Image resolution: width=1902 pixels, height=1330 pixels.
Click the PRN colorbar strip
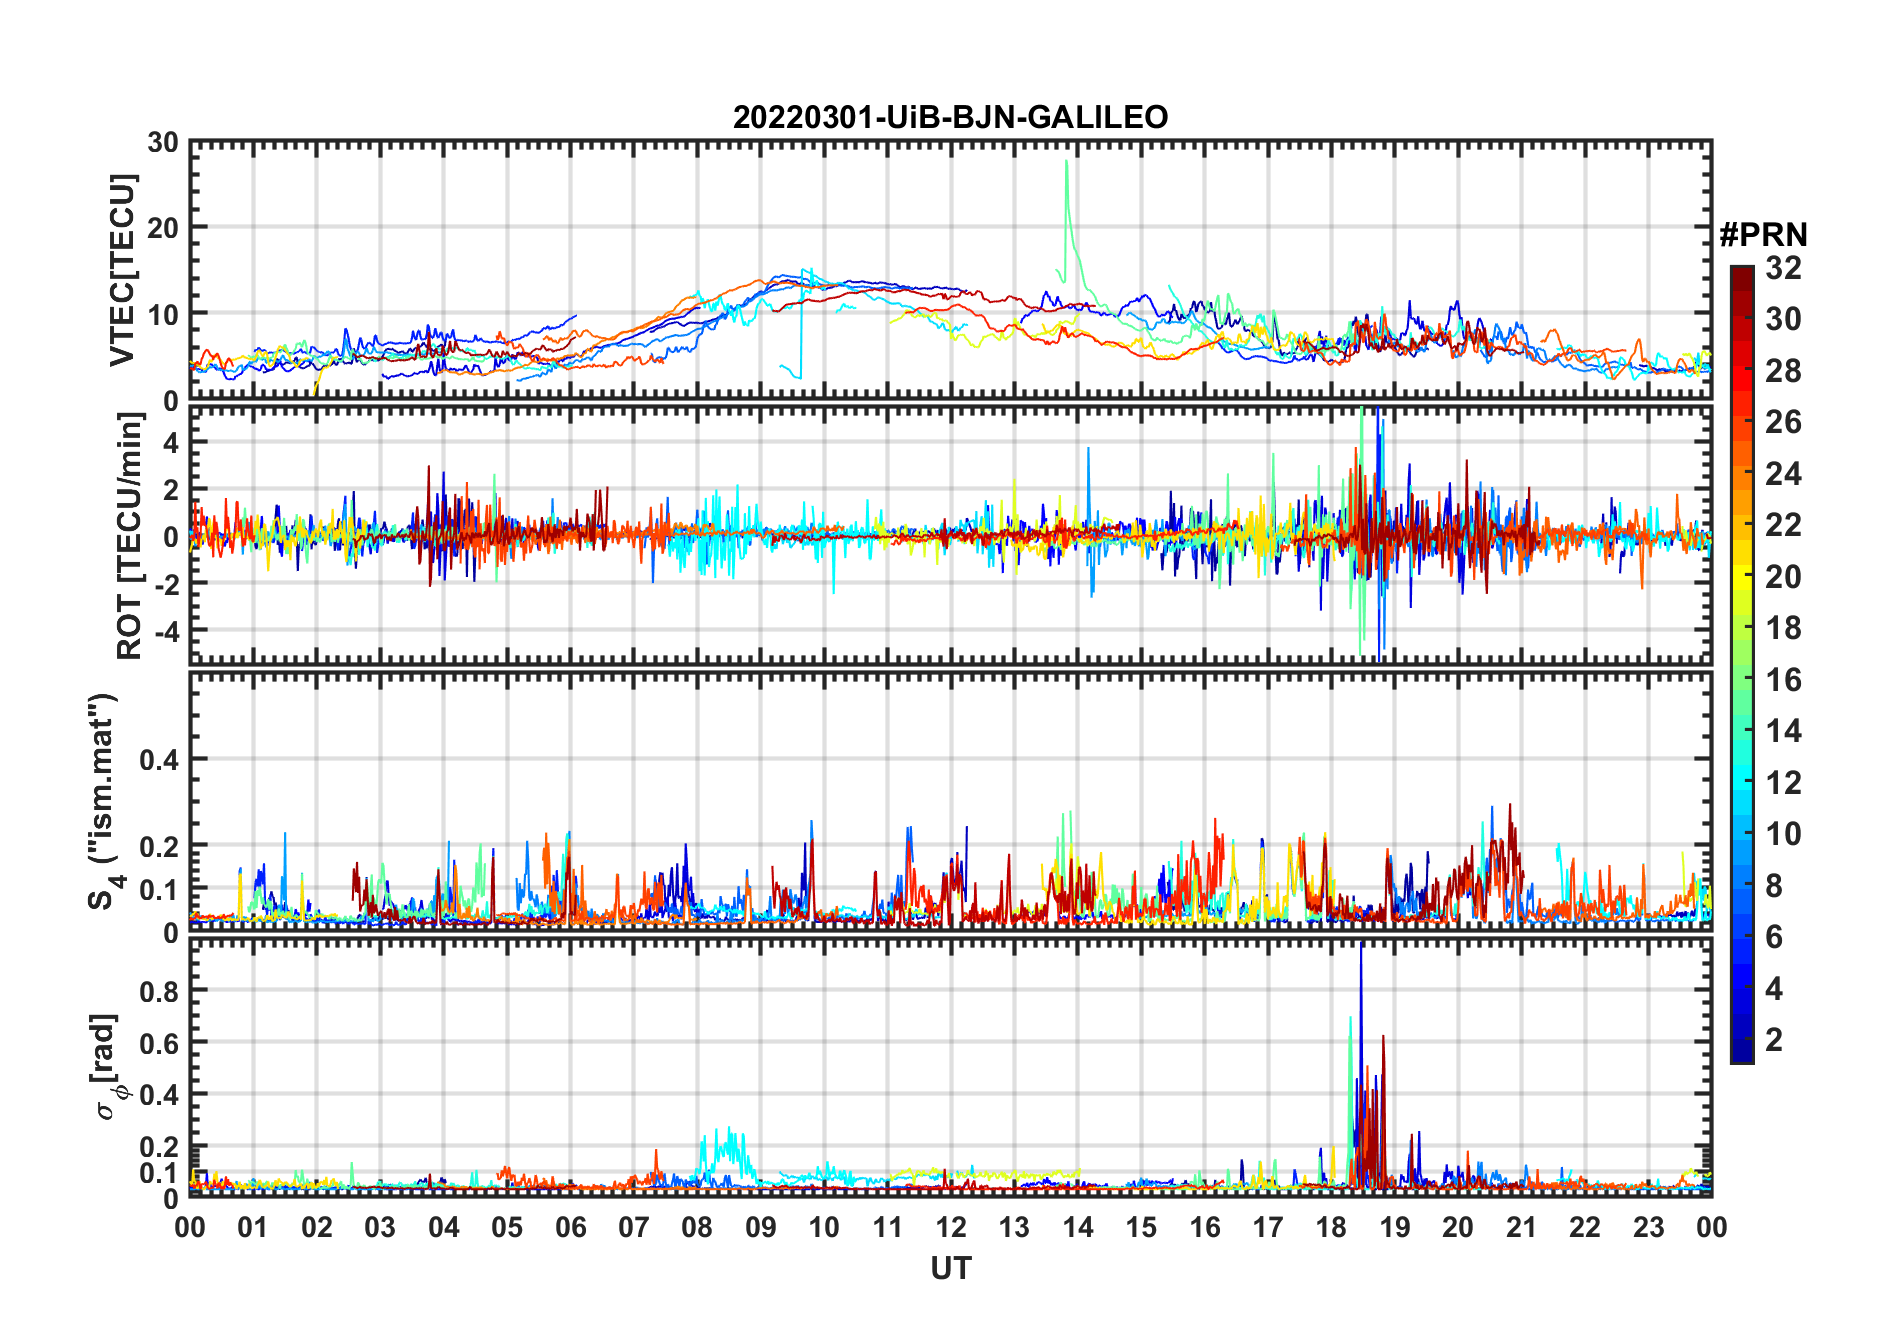(x=1742, y=664)
